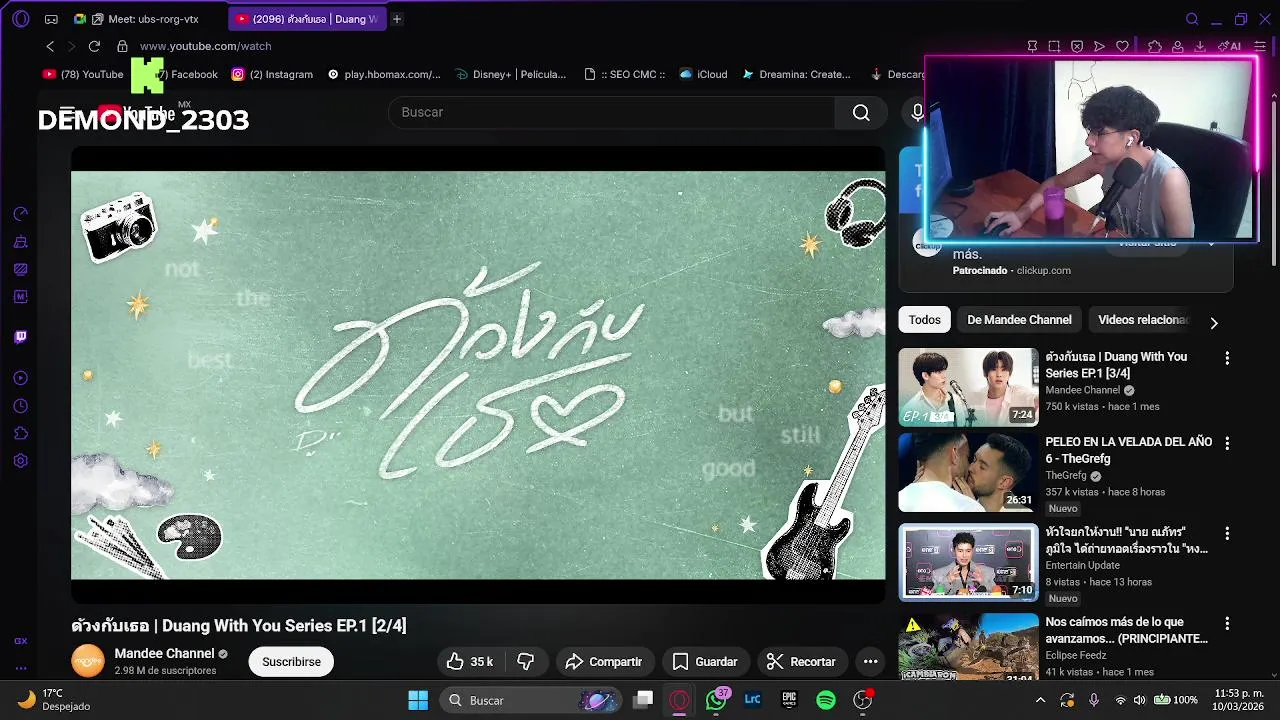
Task: Open the history clock icon in sidebar
Action: click(x=21, y=406)
